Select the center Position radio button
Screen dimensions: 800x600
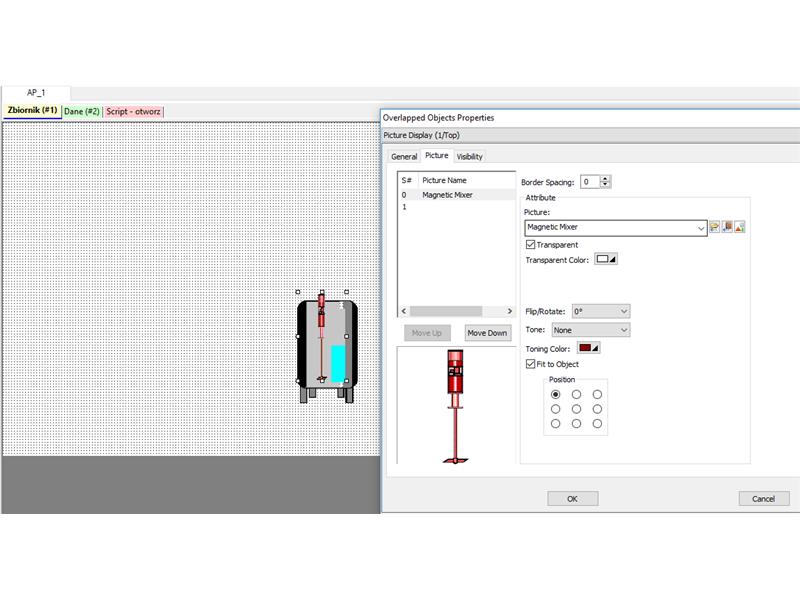(x=577, y=409)
